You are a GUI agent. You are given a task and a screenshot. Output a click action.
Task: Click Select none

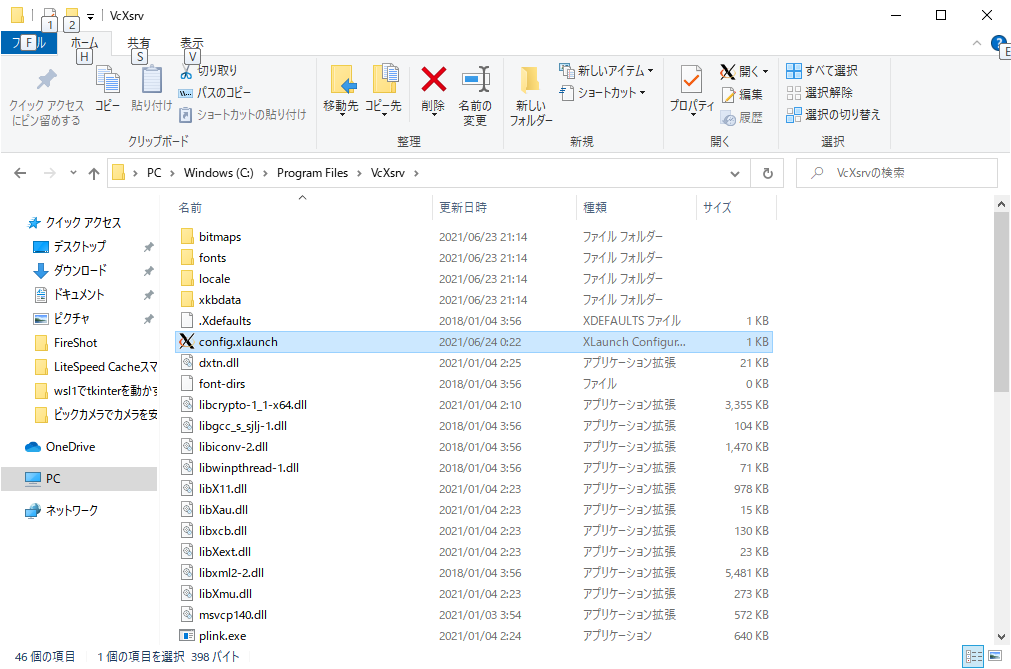pos(820,93)
